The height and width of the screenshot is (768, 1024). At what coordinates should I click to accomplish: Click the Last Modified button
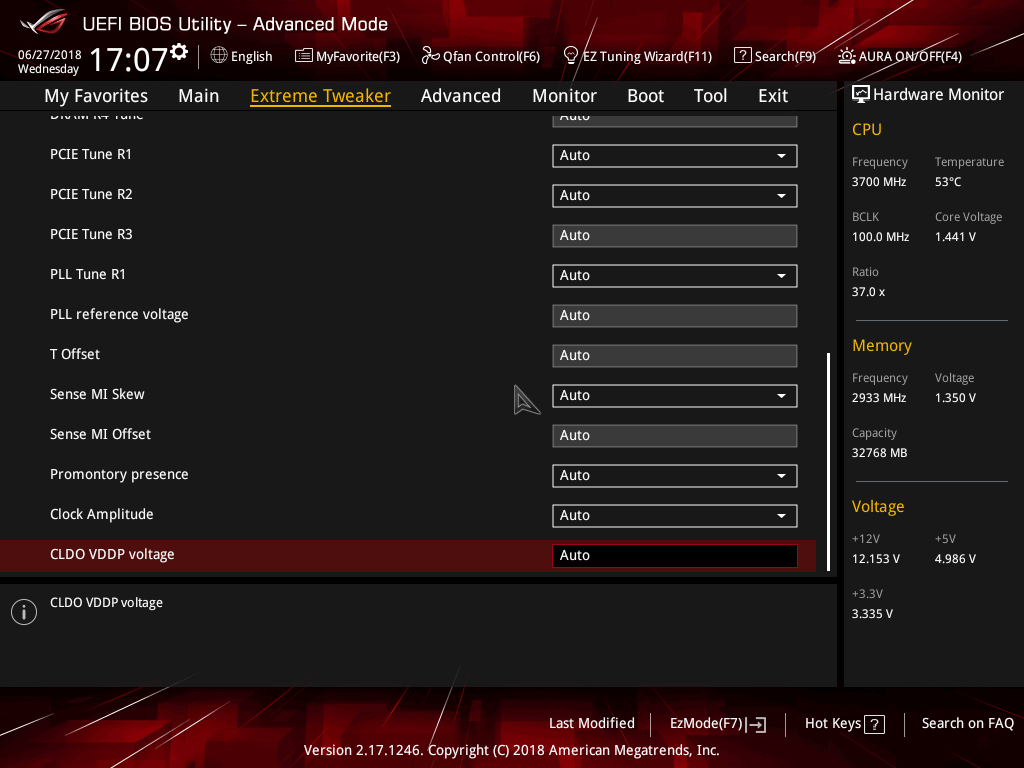click(592, 723)
